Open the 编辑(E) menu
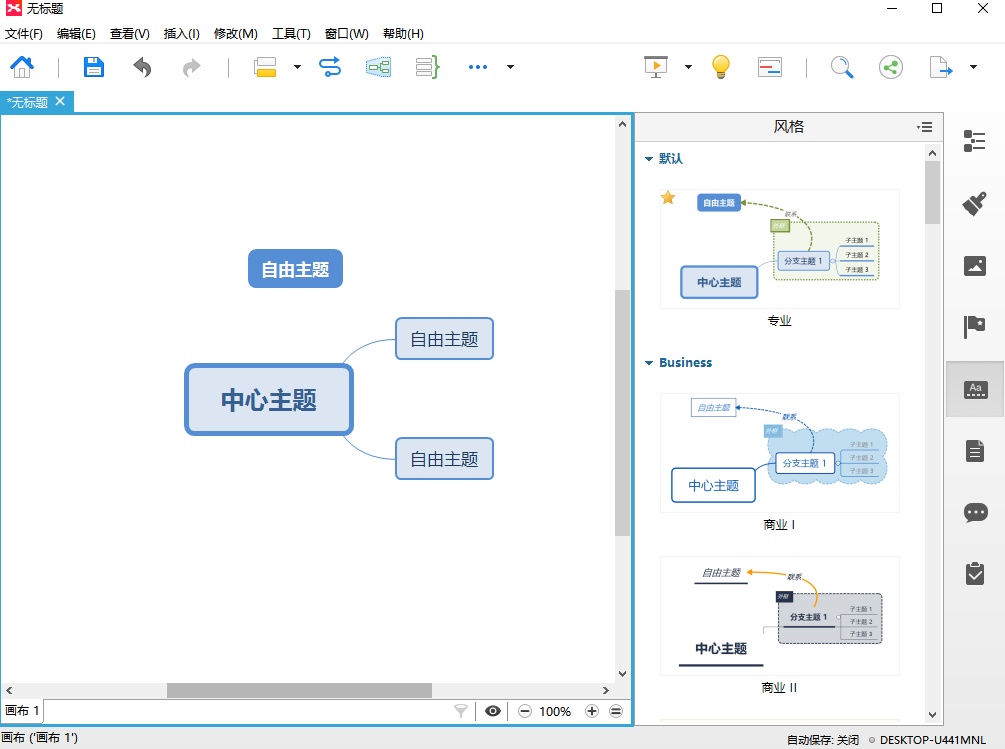The image size is (1005, 749). pyautogui.click(x=76, y=34)
